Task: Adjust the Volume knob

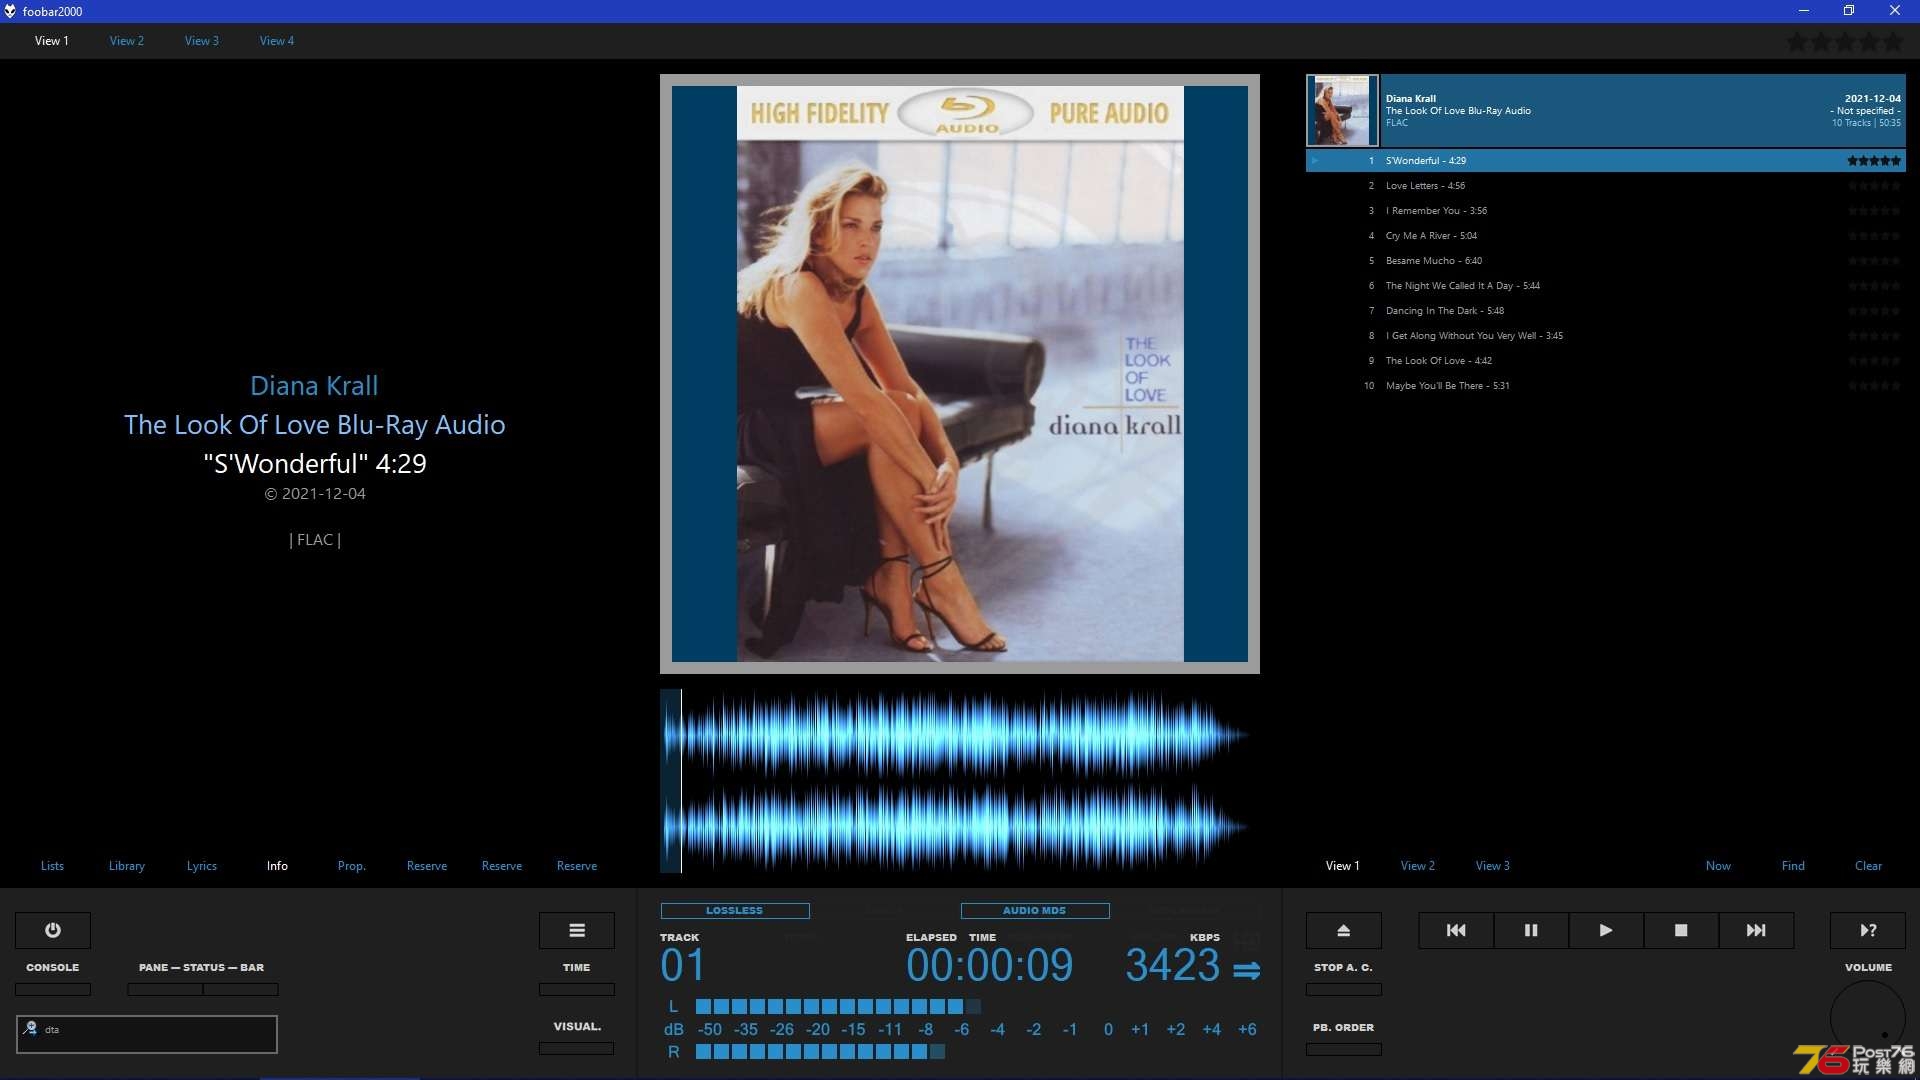Action: click(1868, 1018)
